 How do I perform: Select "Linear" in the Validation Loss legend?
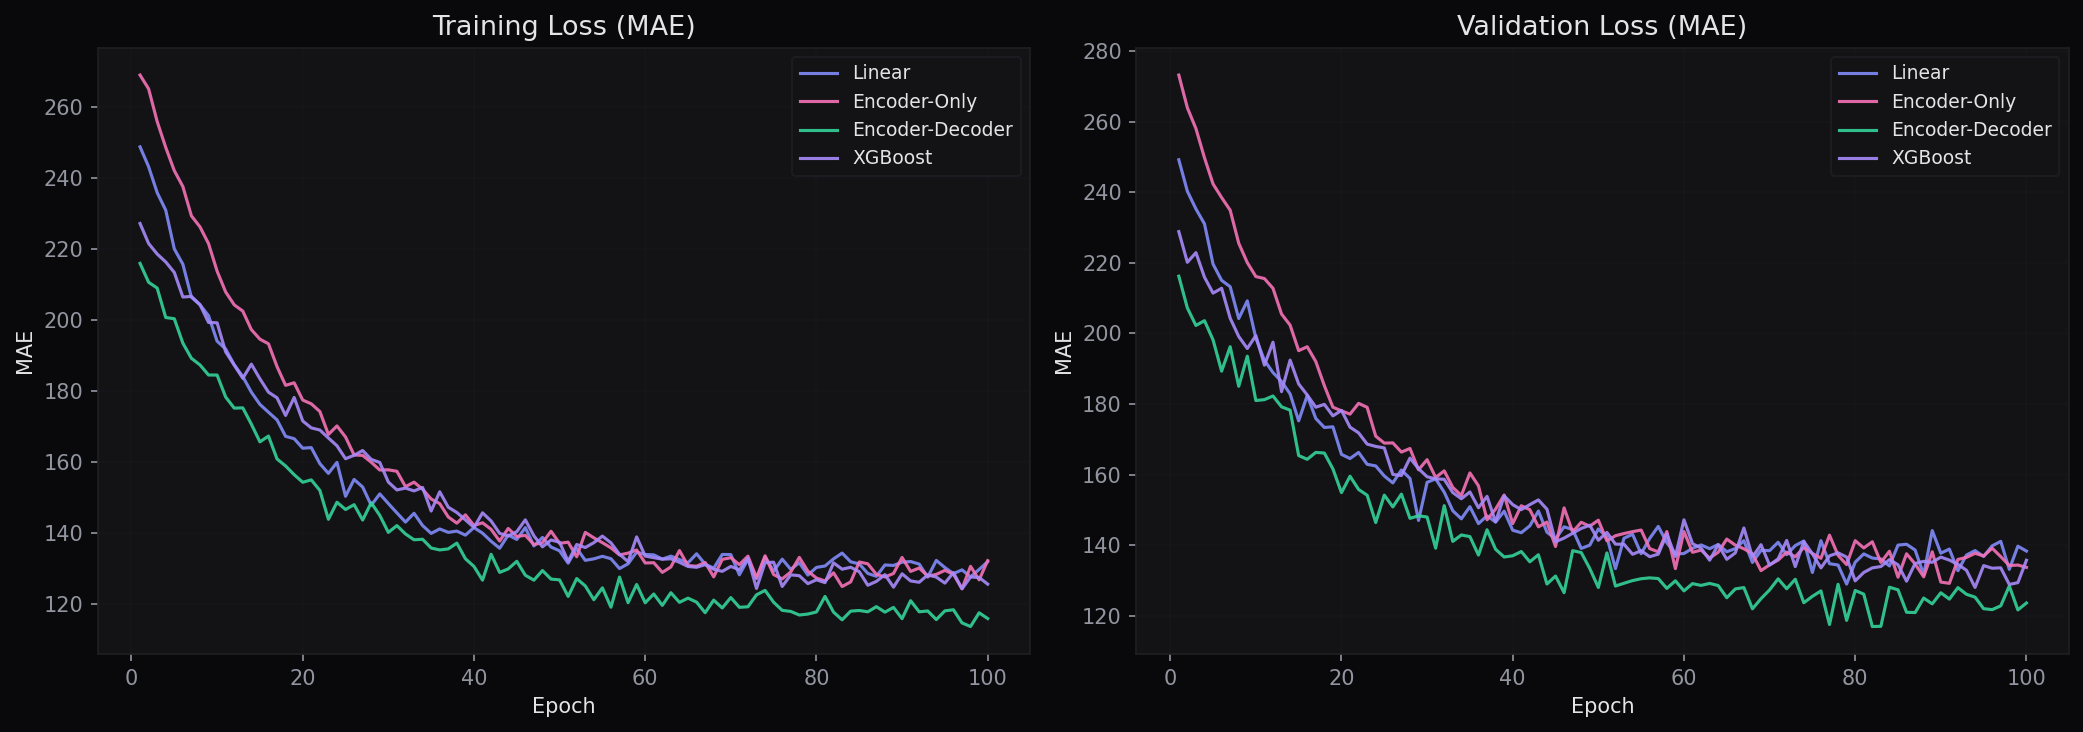coord(1920,72)
